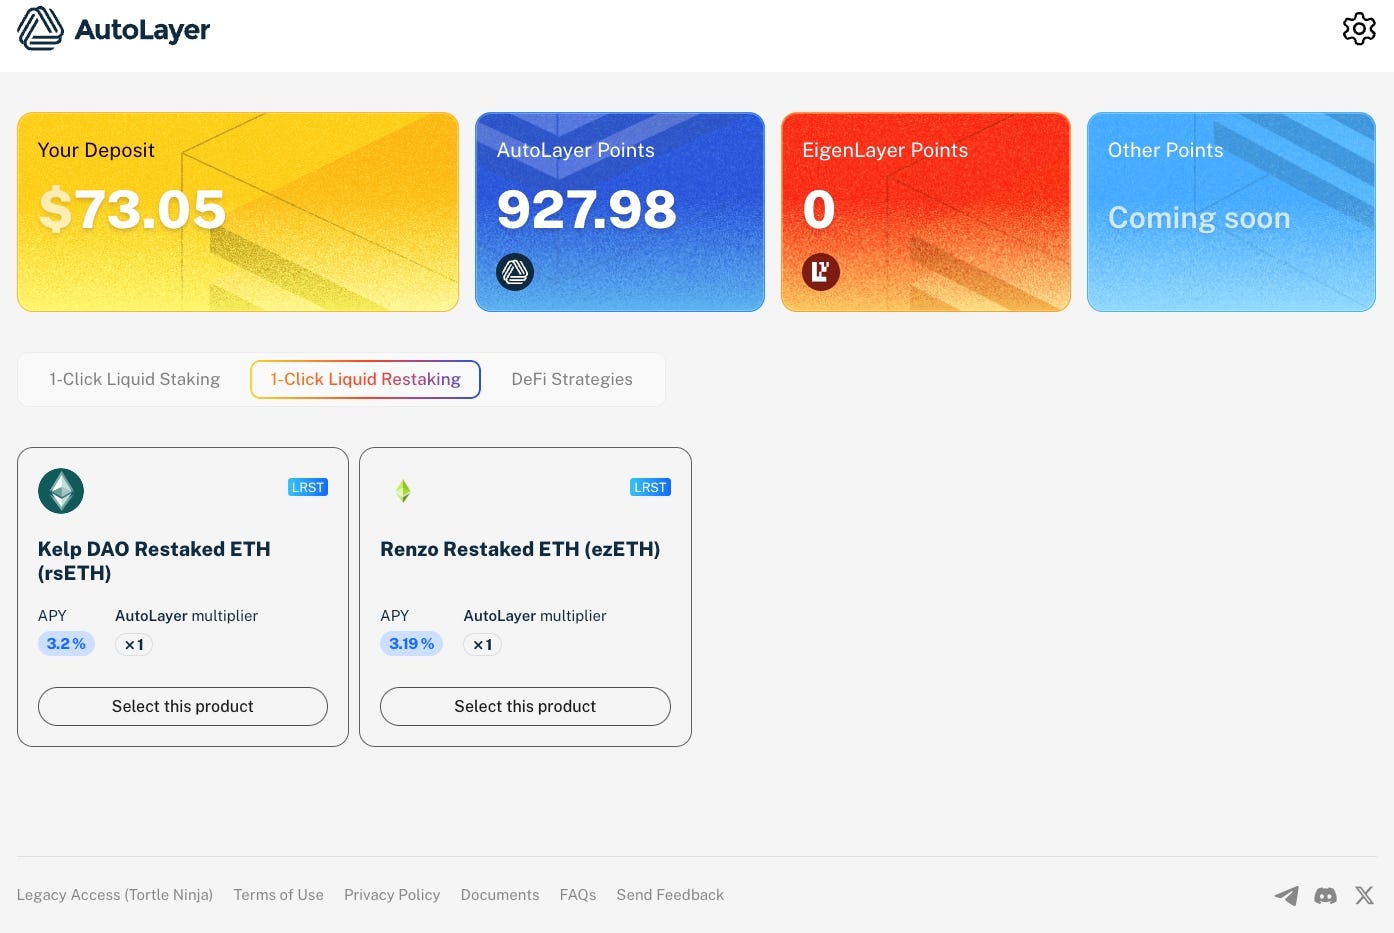Click the EigenLayer icon in the red card
The image size is (1394, 933).
pos(821,272)
